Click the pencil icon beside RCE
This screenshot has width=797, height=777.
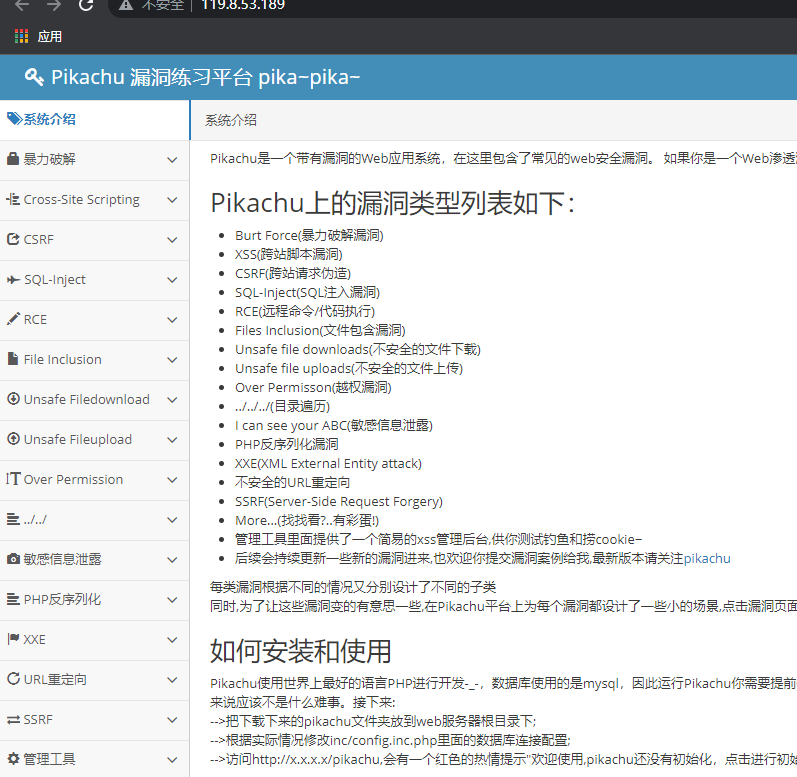[13, 319]
